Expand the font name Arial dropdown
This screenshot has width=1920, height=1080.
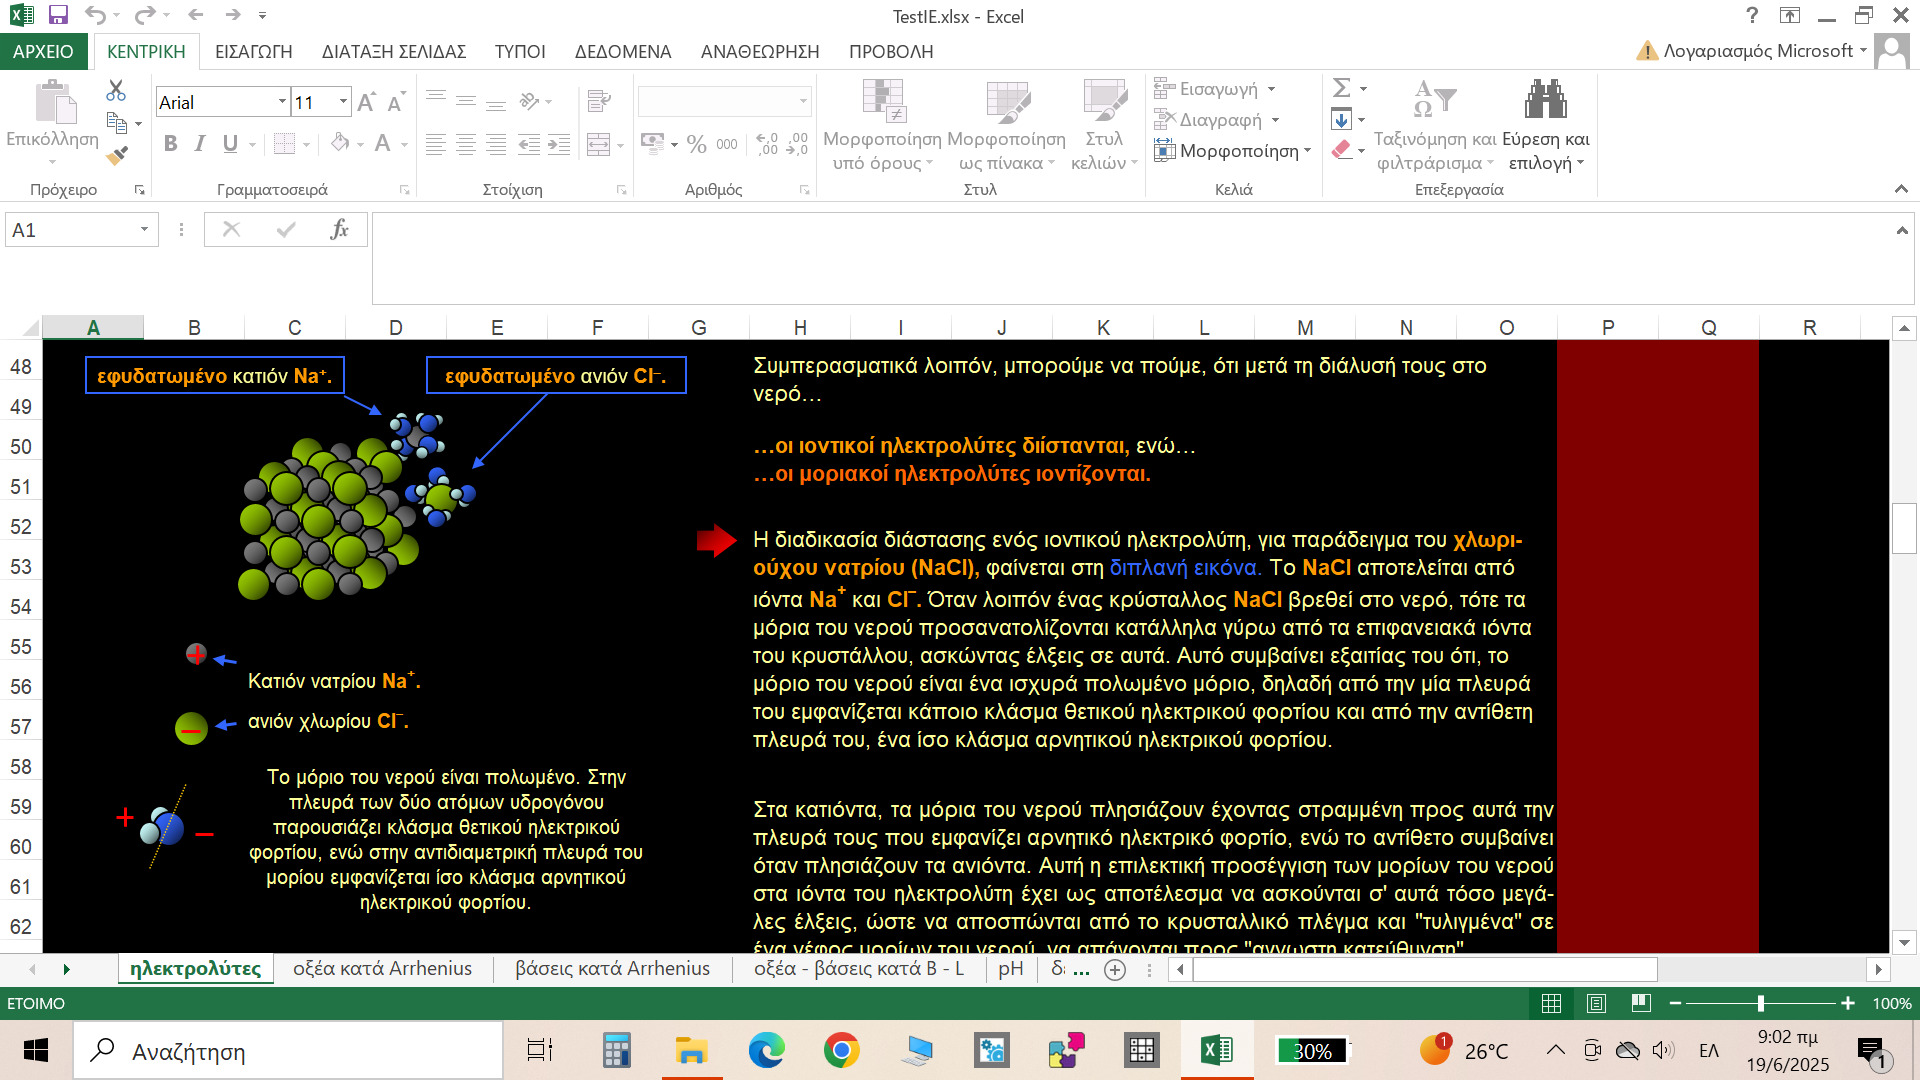(x=282, y=102)
